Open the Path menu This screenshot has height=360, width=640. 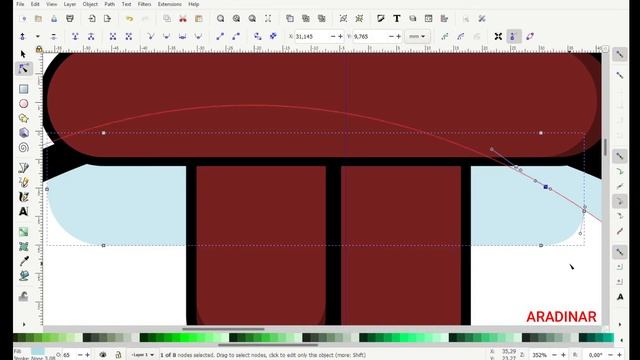point(109,4)
